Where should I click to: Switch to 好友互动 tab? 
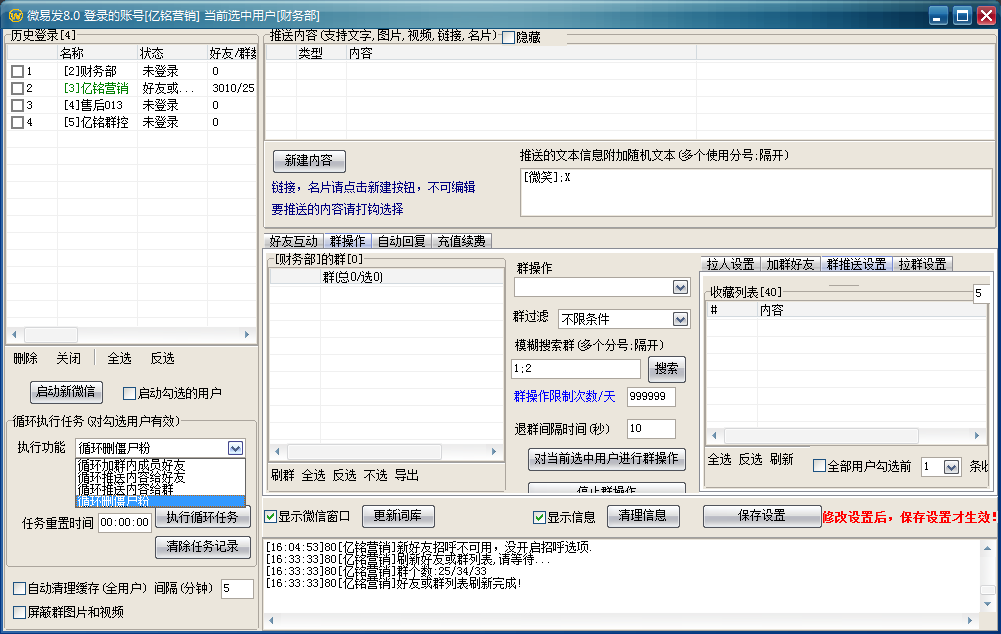(294, 241)
